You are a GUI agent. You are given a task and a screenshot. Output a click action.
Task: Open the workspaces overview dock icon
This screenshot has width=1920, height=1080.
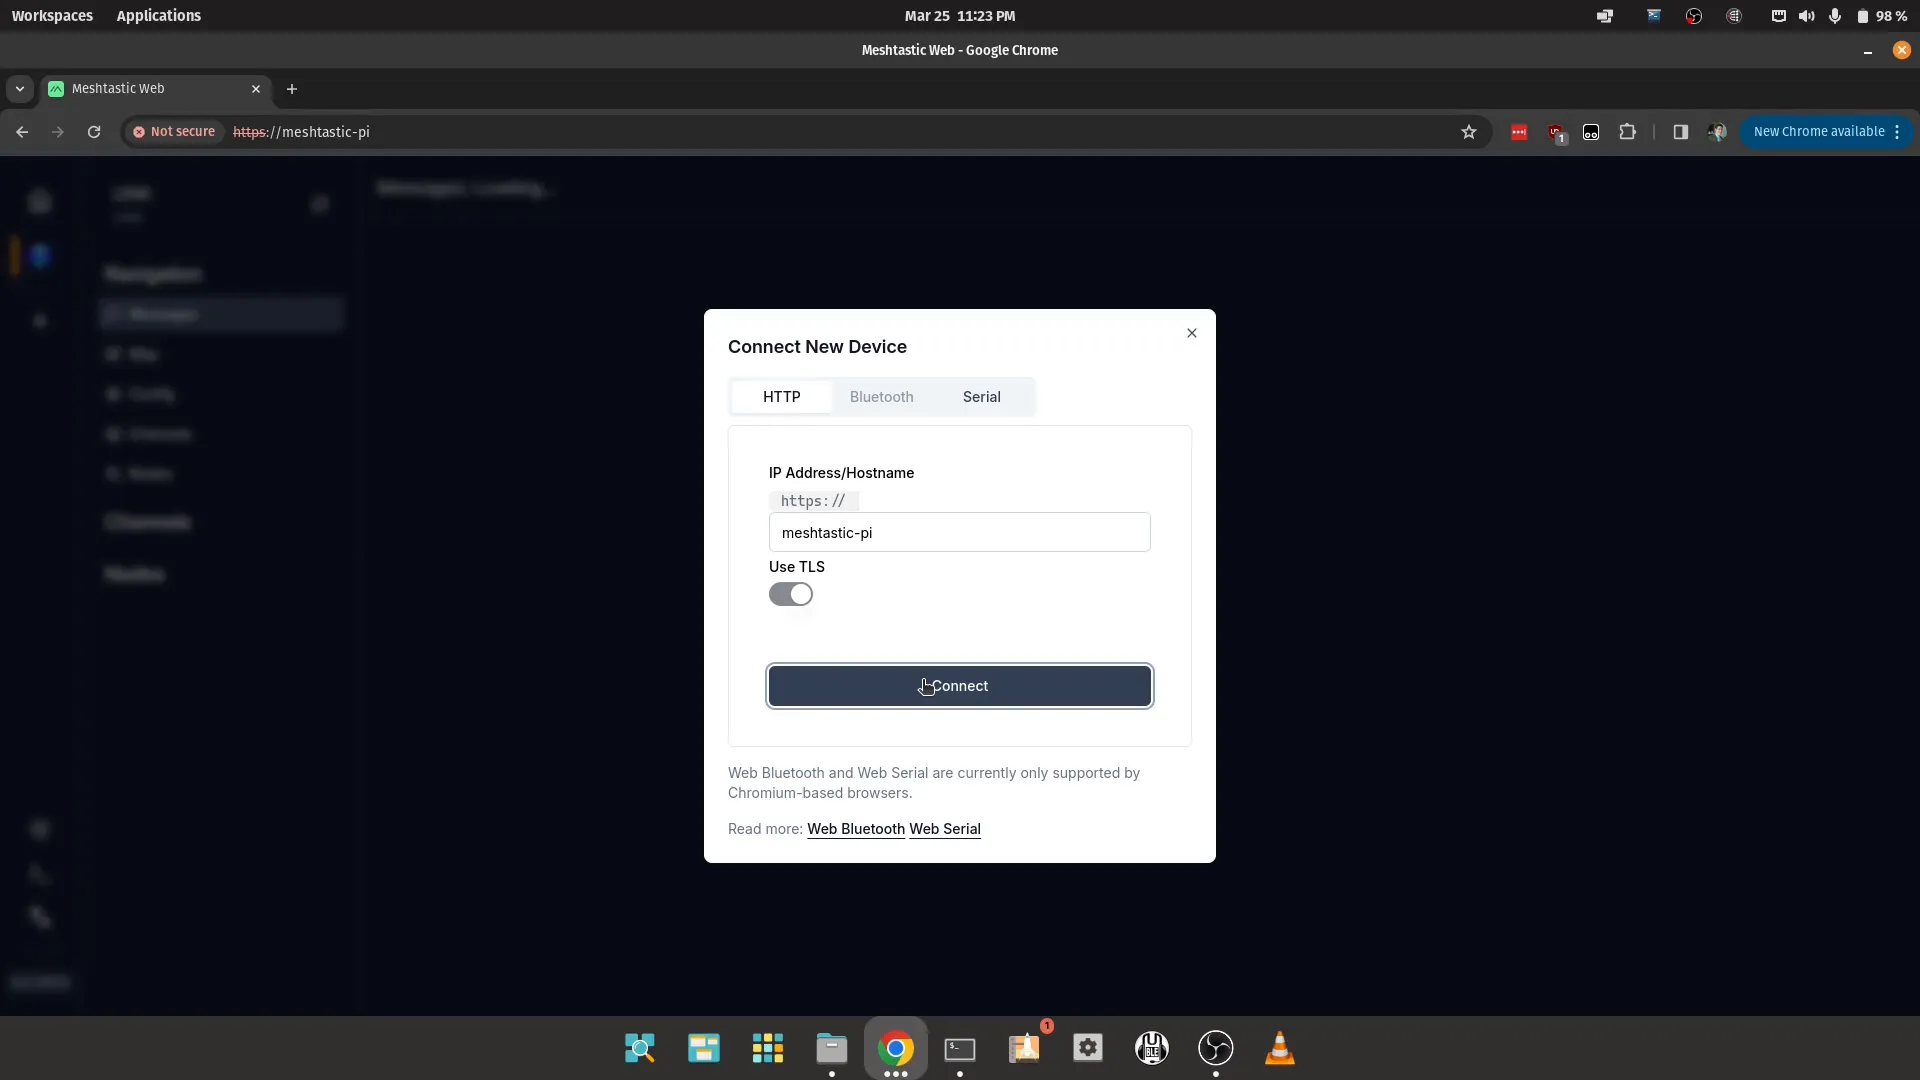(704, 1048)
